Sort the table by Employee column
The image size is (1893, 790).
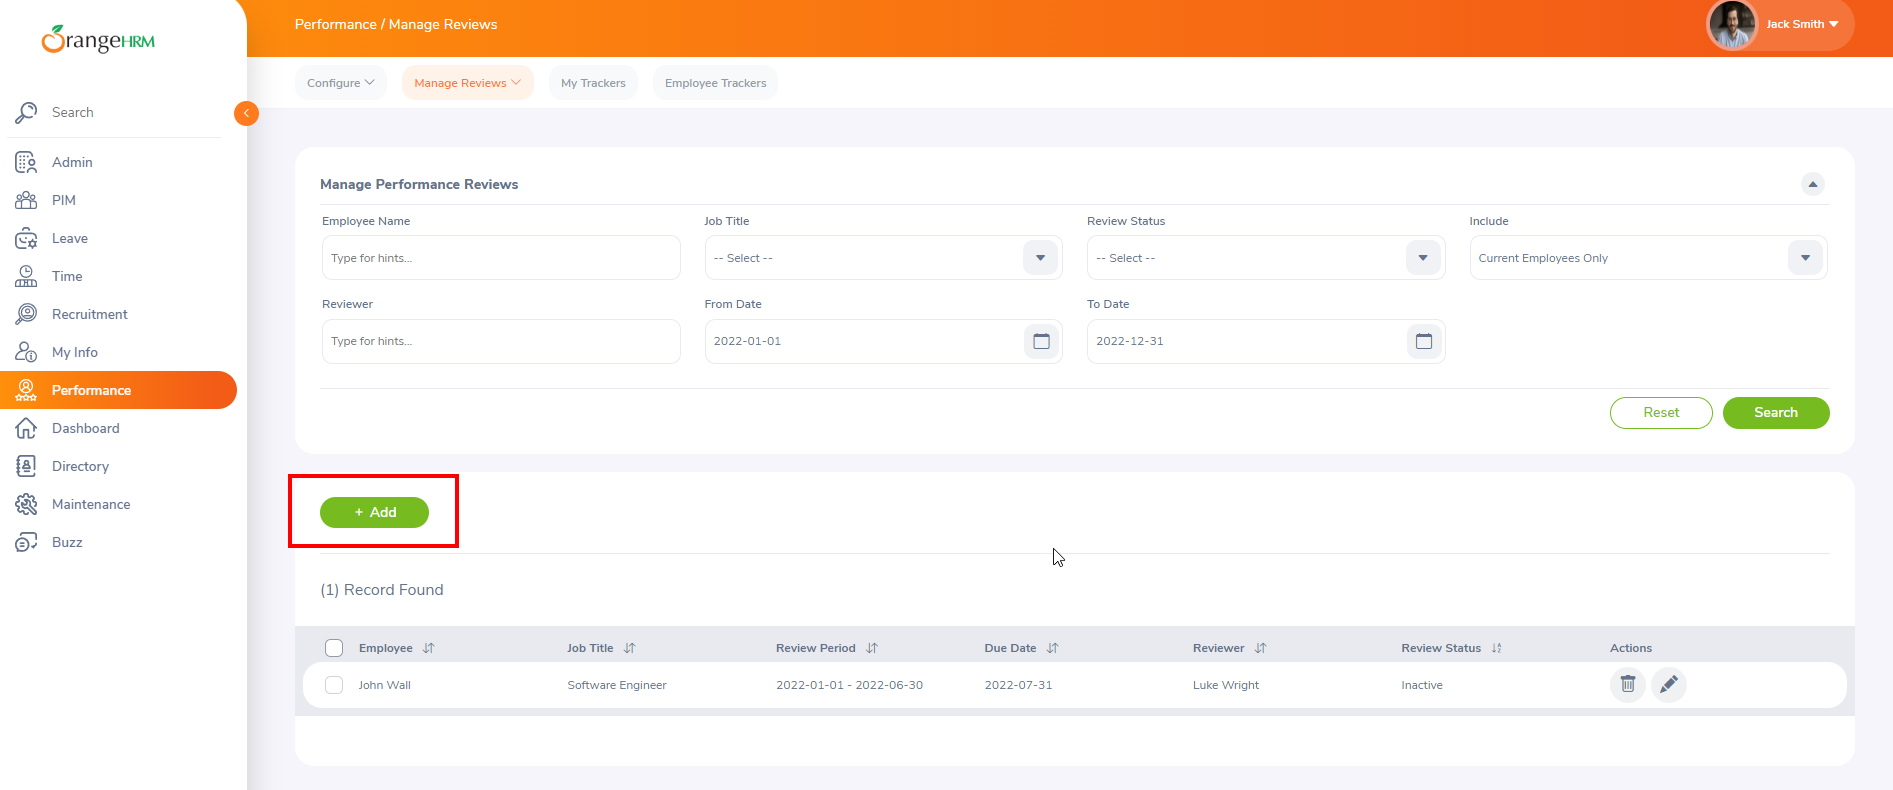pyautogui.click(x=429, y=648)
